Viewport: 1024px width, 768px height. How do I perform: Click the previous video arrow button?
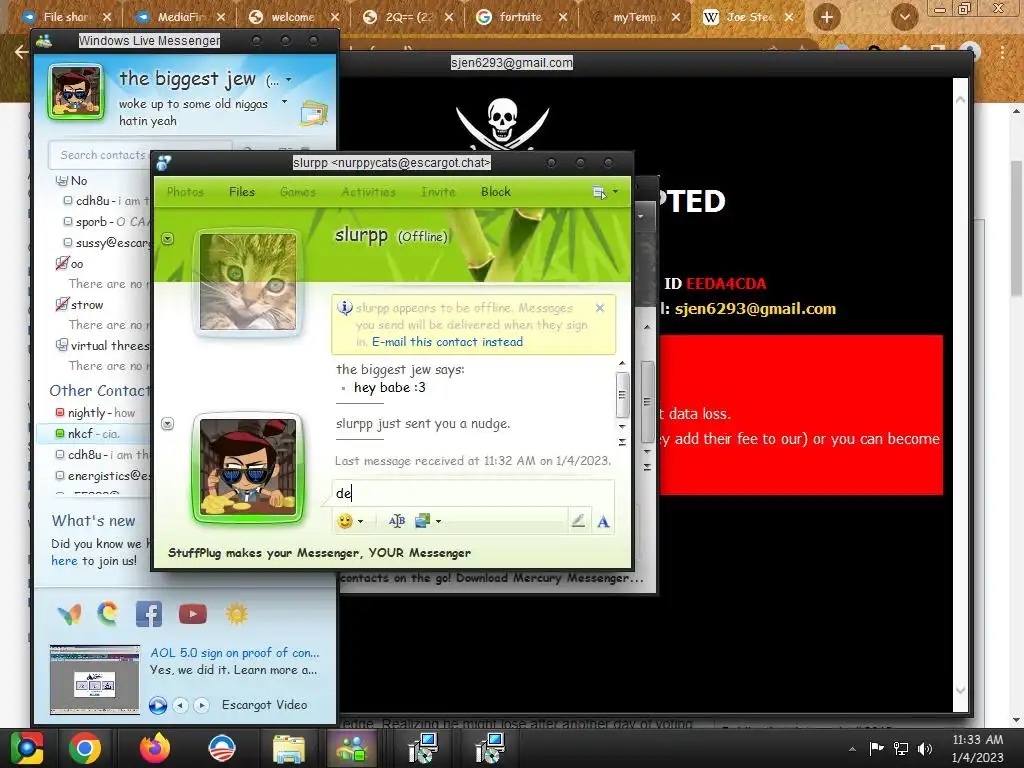[181, 705]
